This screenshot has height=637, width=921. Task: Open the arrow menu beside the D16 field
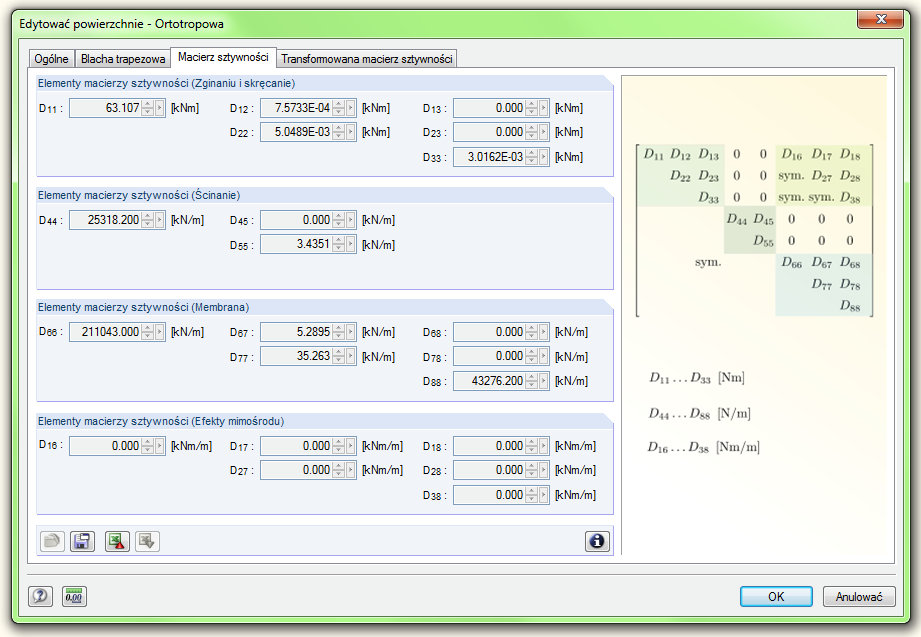[160, 446]
